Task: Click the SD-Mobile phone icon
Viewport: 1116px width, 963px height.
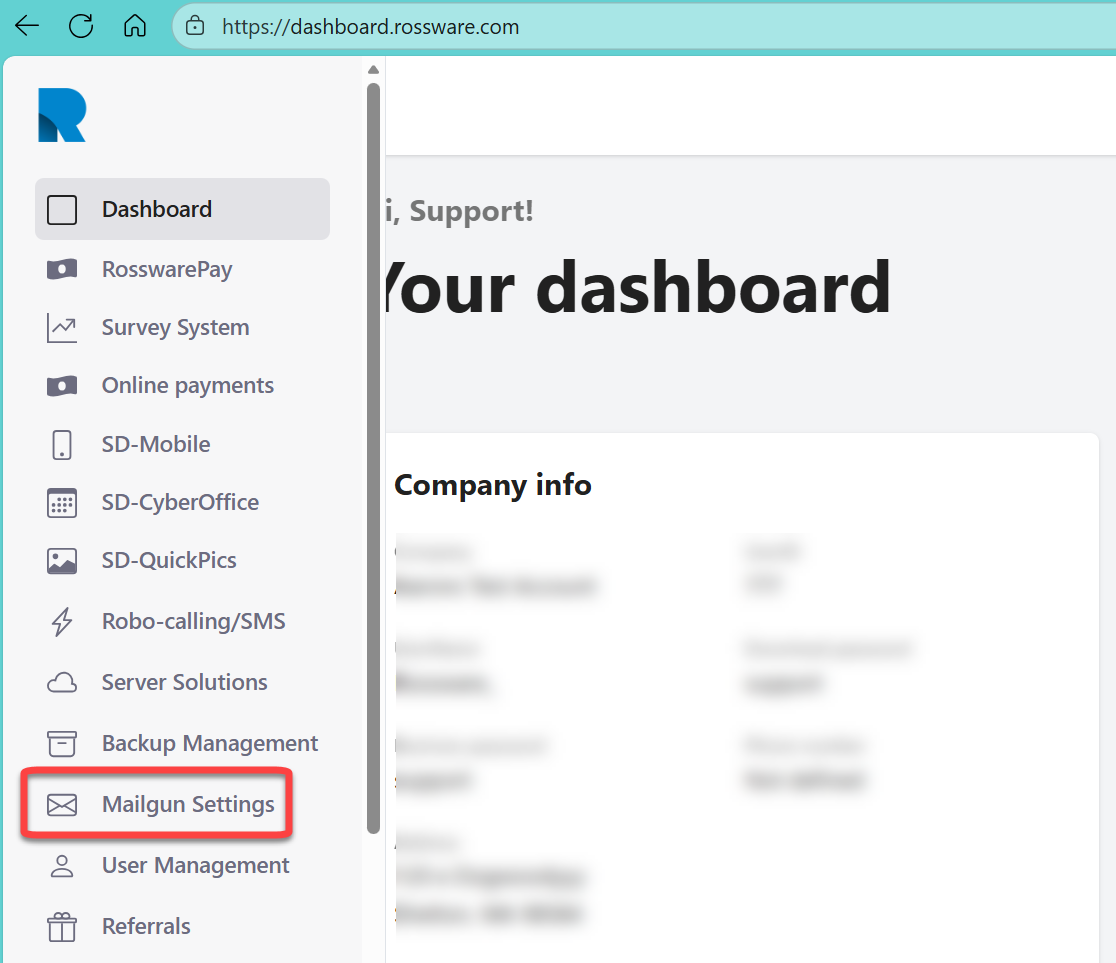Action: coord(62,445)
